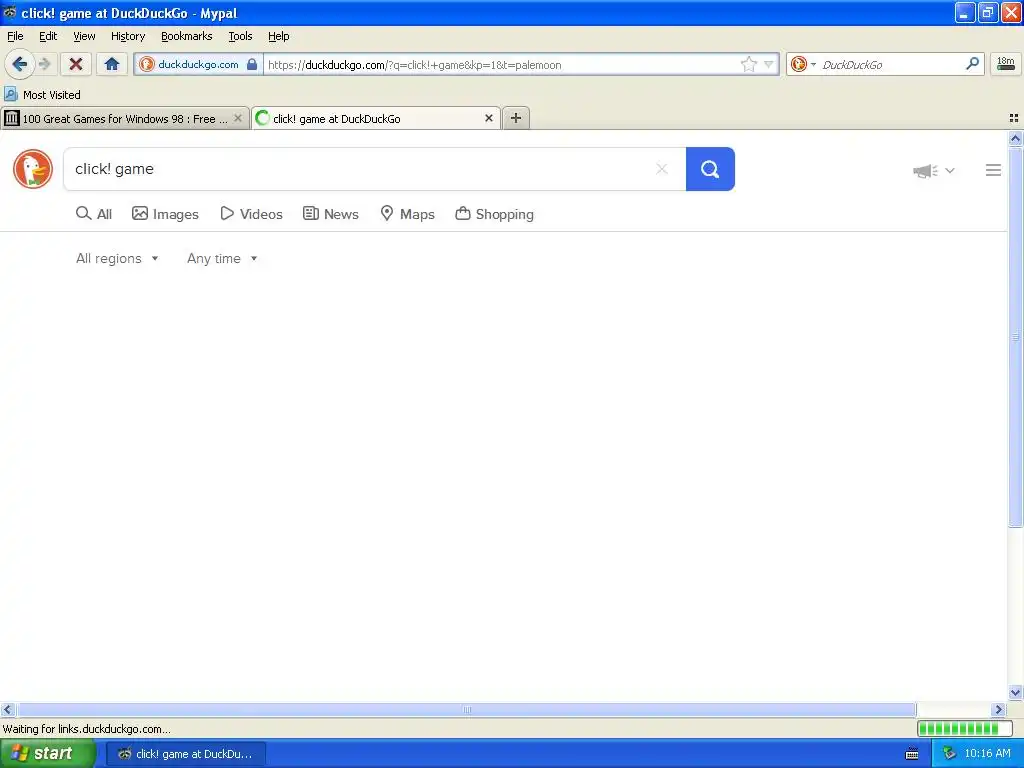Clear the search query with the X
1024x768 pixels.
(x=662, y=169)
